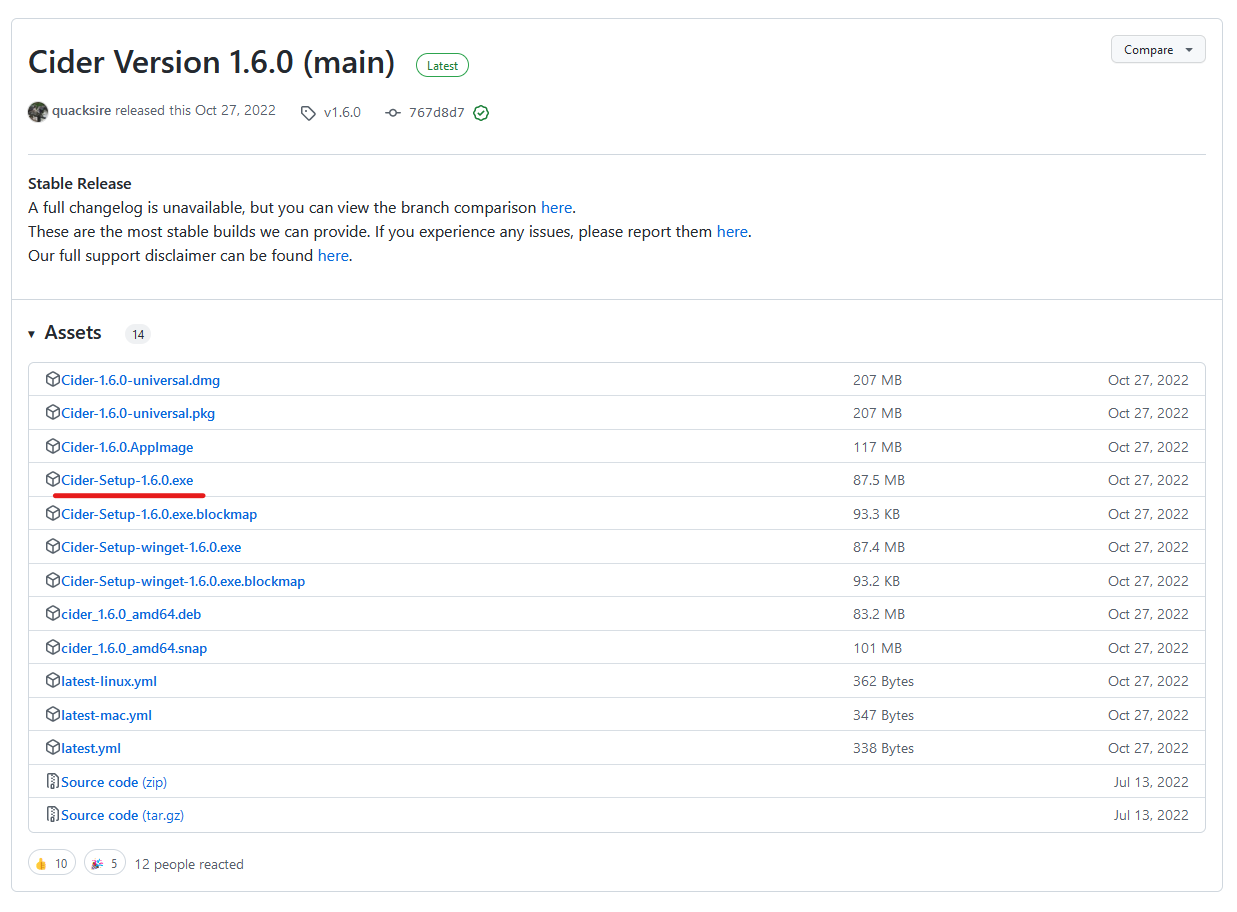
Task: Open the v1.6.0 tag link
Action: (x=342, y=113)
